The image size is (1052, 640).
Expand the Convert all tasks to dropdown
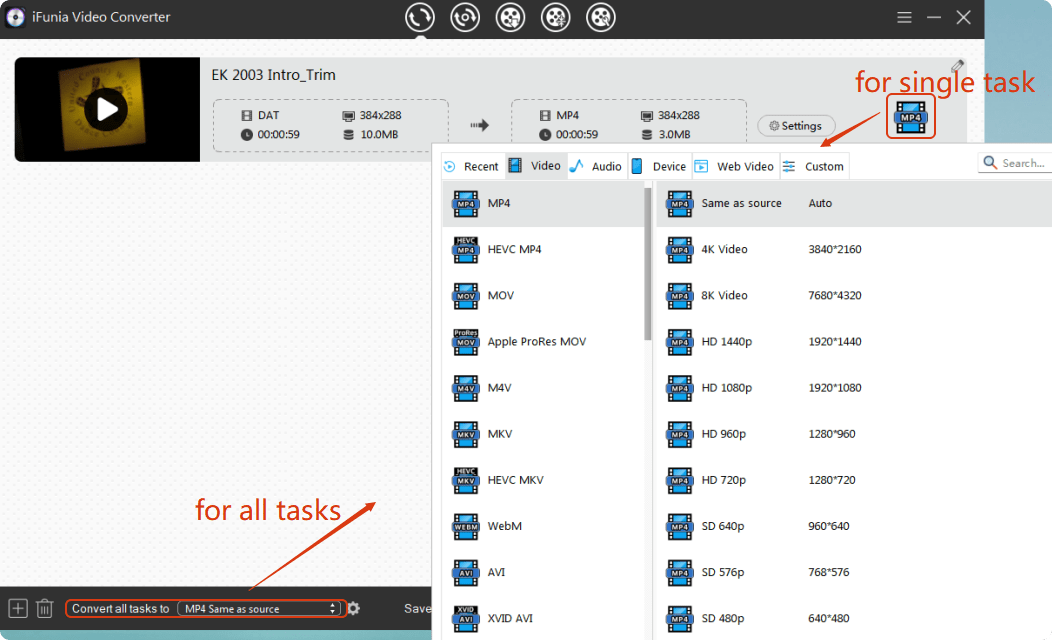click(x=261, y=608)
